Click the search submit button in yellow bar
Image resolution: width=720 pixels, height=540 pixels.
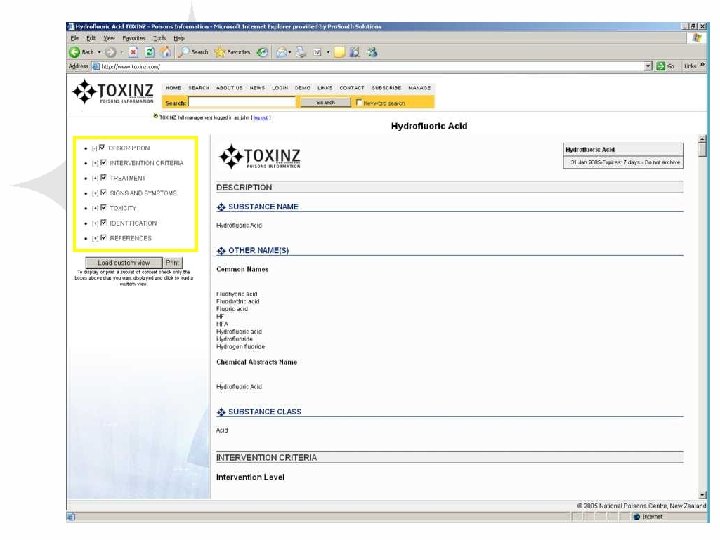326,102
